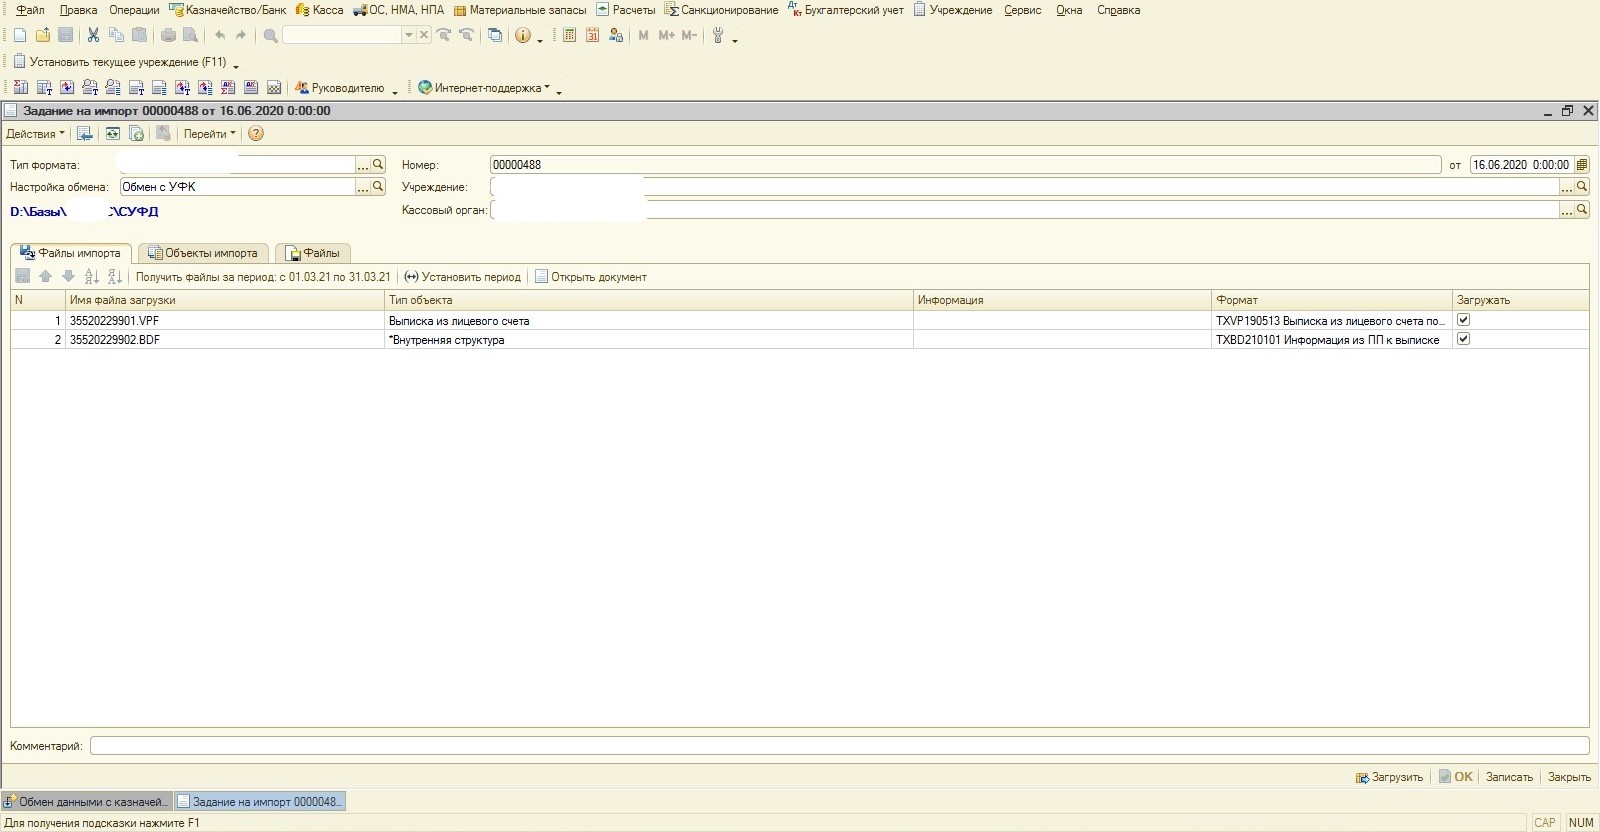Viewport: 1600px width, 832px height.
Task: Click the sort ascending A-Z icon
Action: coord(92,277)
